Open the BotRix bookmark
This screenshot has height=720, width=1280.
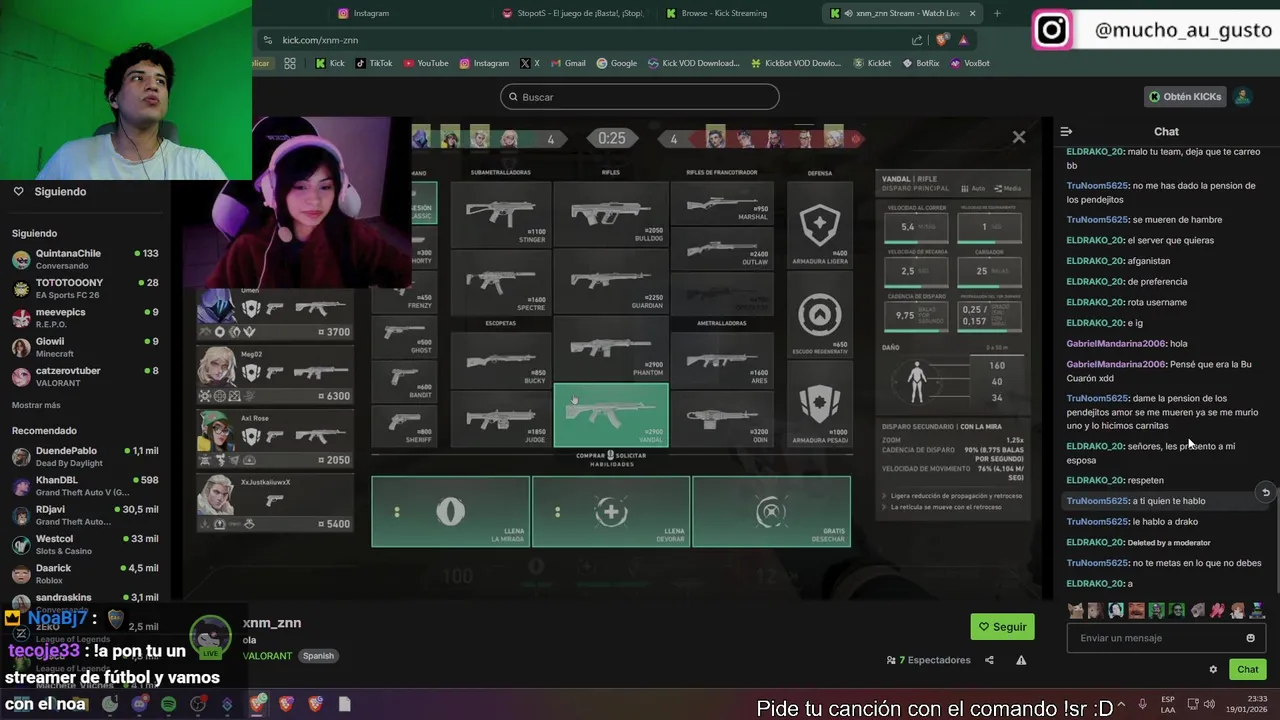920,63
